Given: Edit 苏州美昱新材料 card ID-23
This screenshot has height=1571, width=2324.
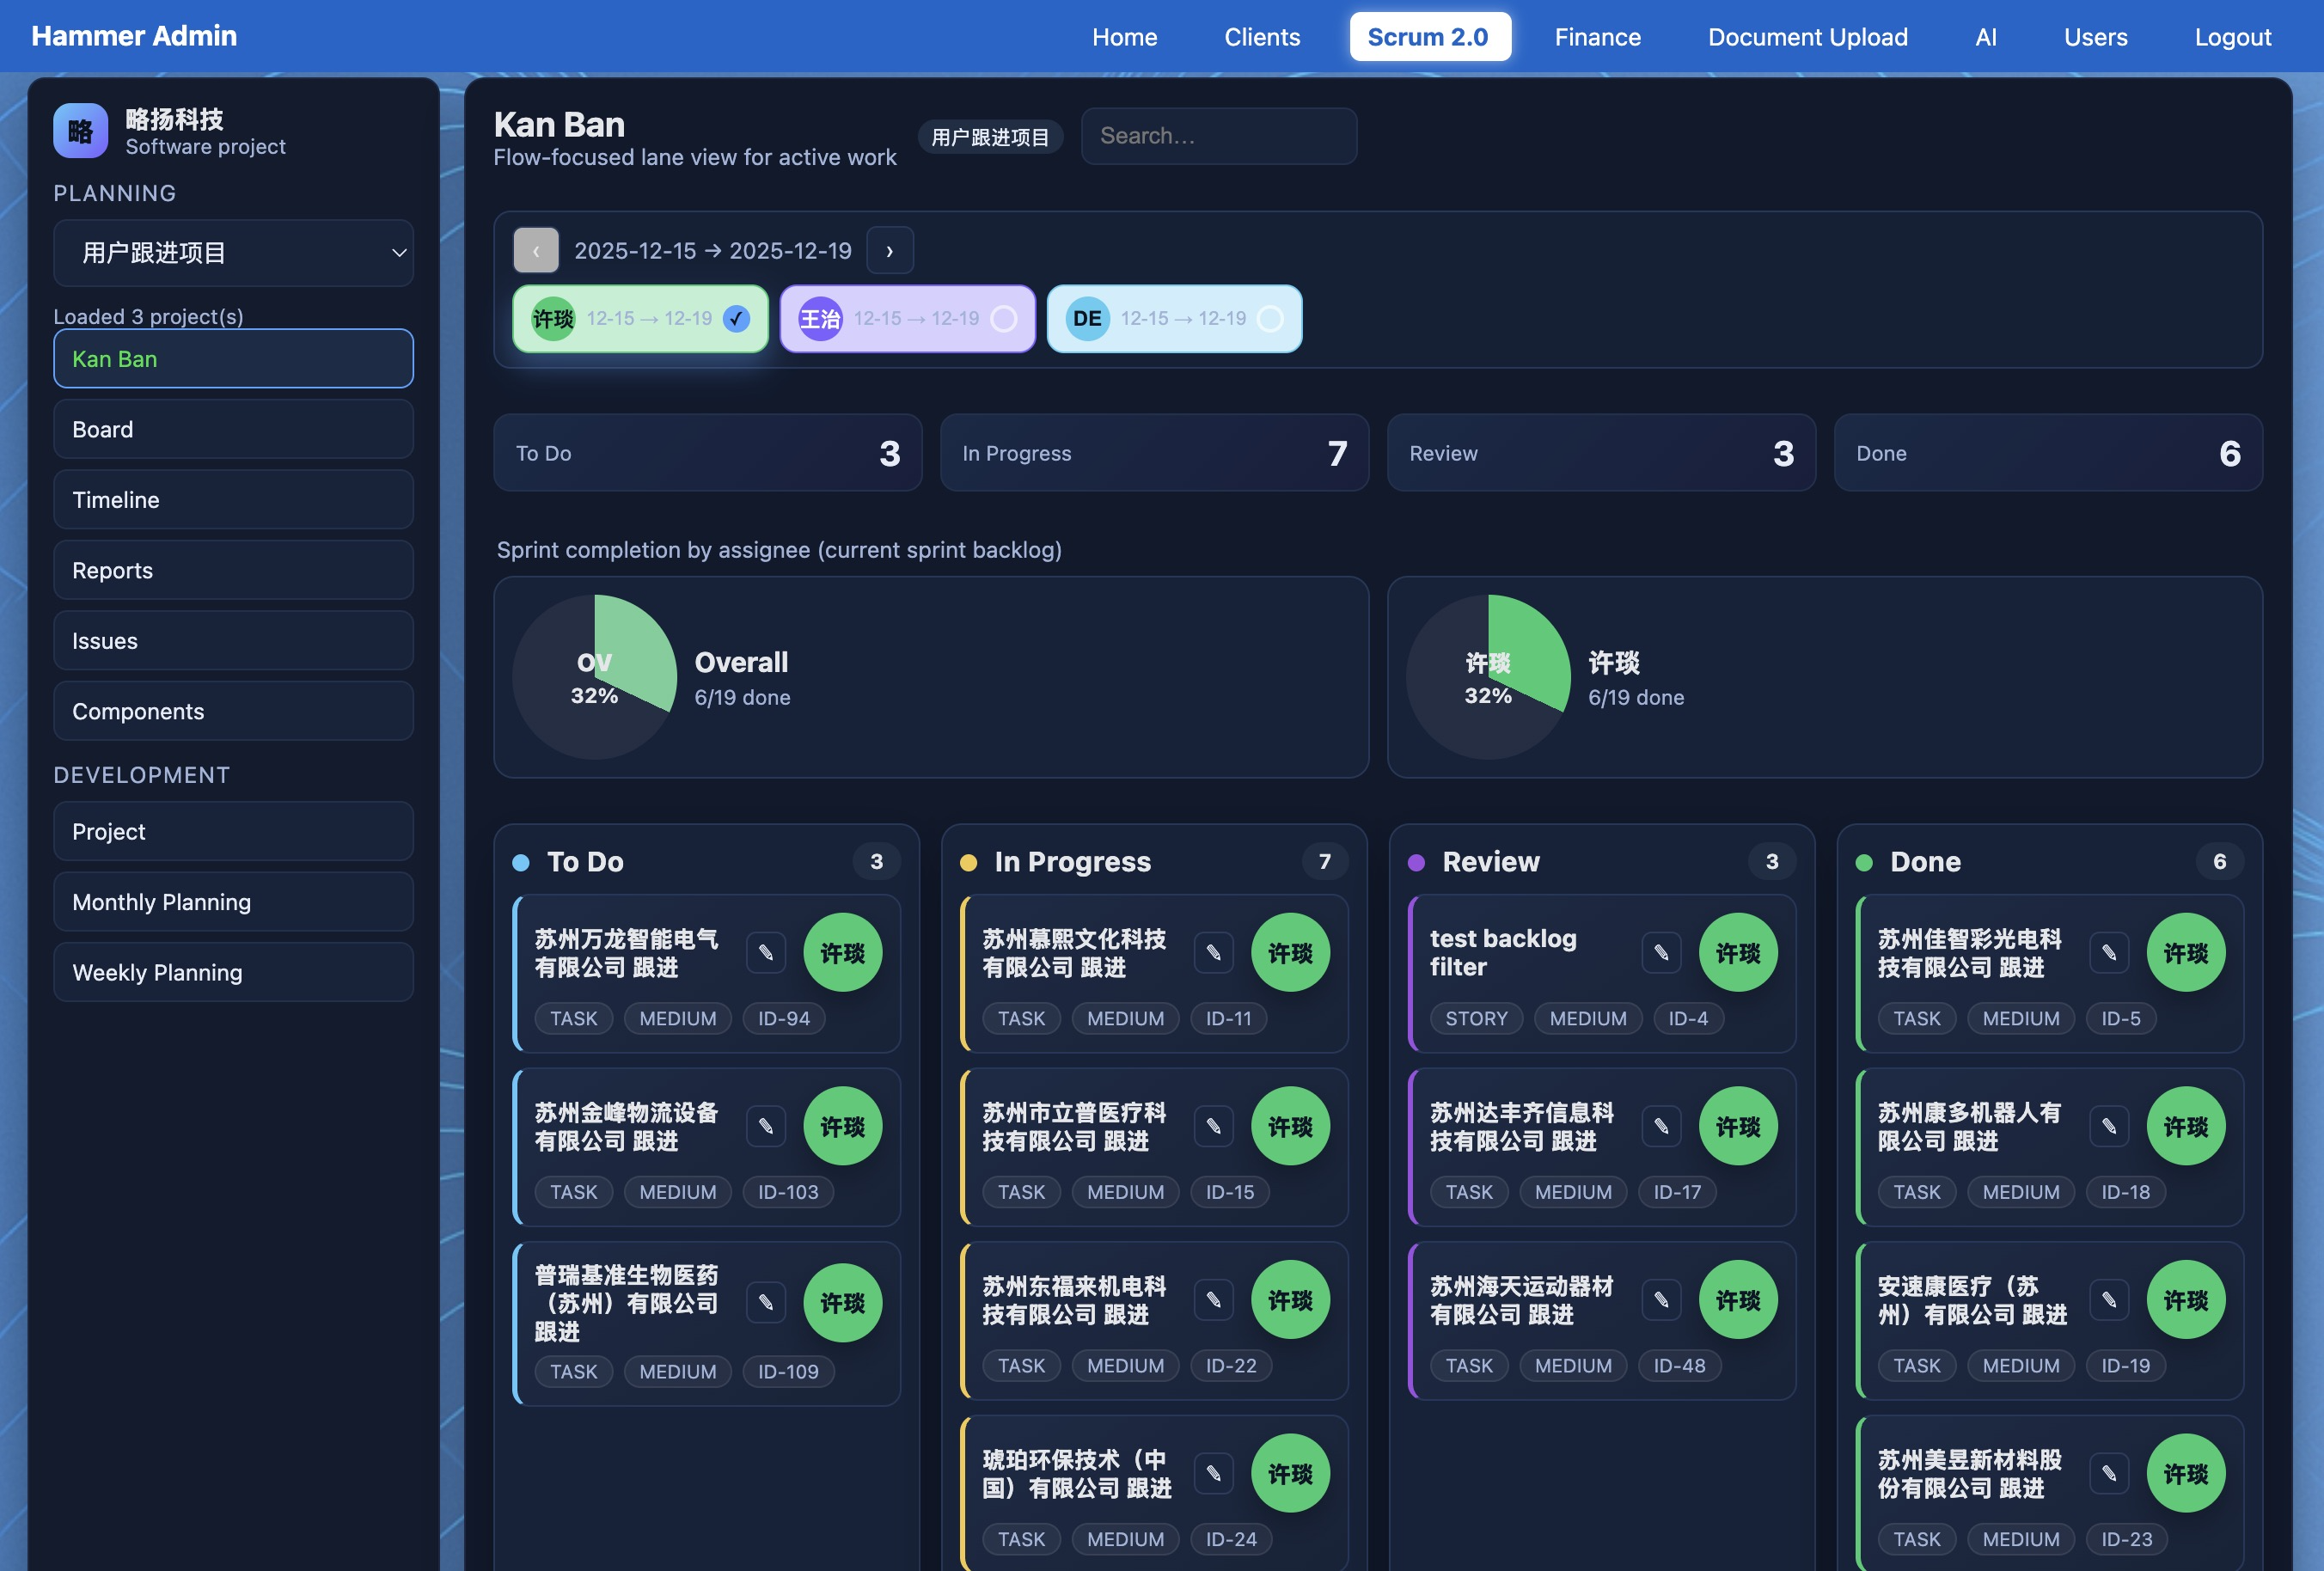Looking at the screenshot, I should 2110,1473.
